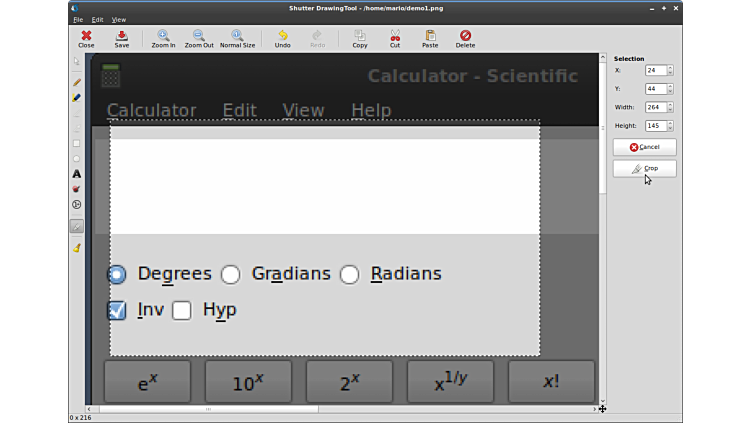Click into the Width input field
Image resolution: width=752 pixels, height=423 pixels.
pos(655,107)
